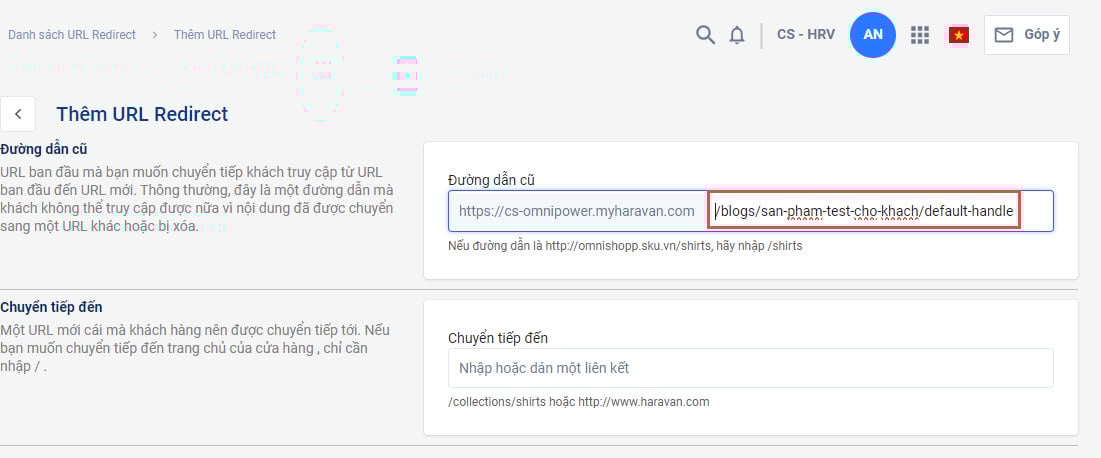Click the Chuyển tiếp đến link input
Viewport: 1101px width, 458px height.
pos(750,368)
